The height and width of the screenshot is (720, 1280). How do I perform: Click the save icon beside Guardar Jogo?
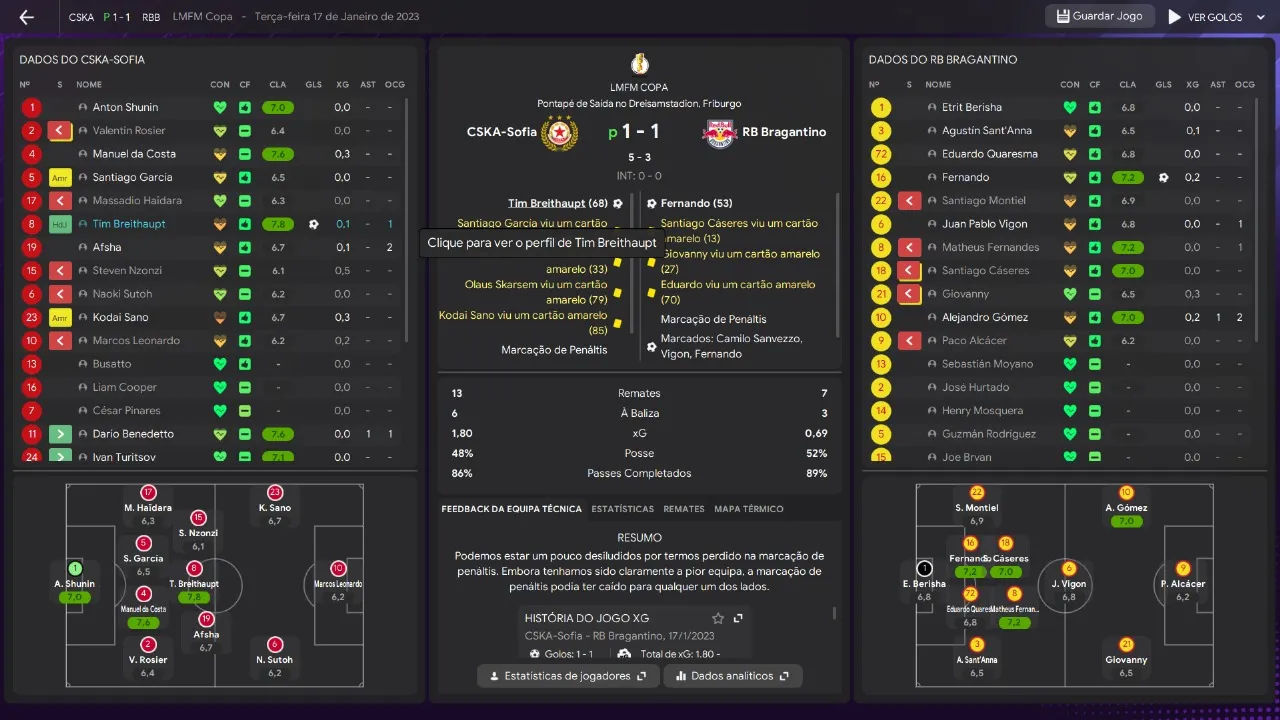[1061, 16]
